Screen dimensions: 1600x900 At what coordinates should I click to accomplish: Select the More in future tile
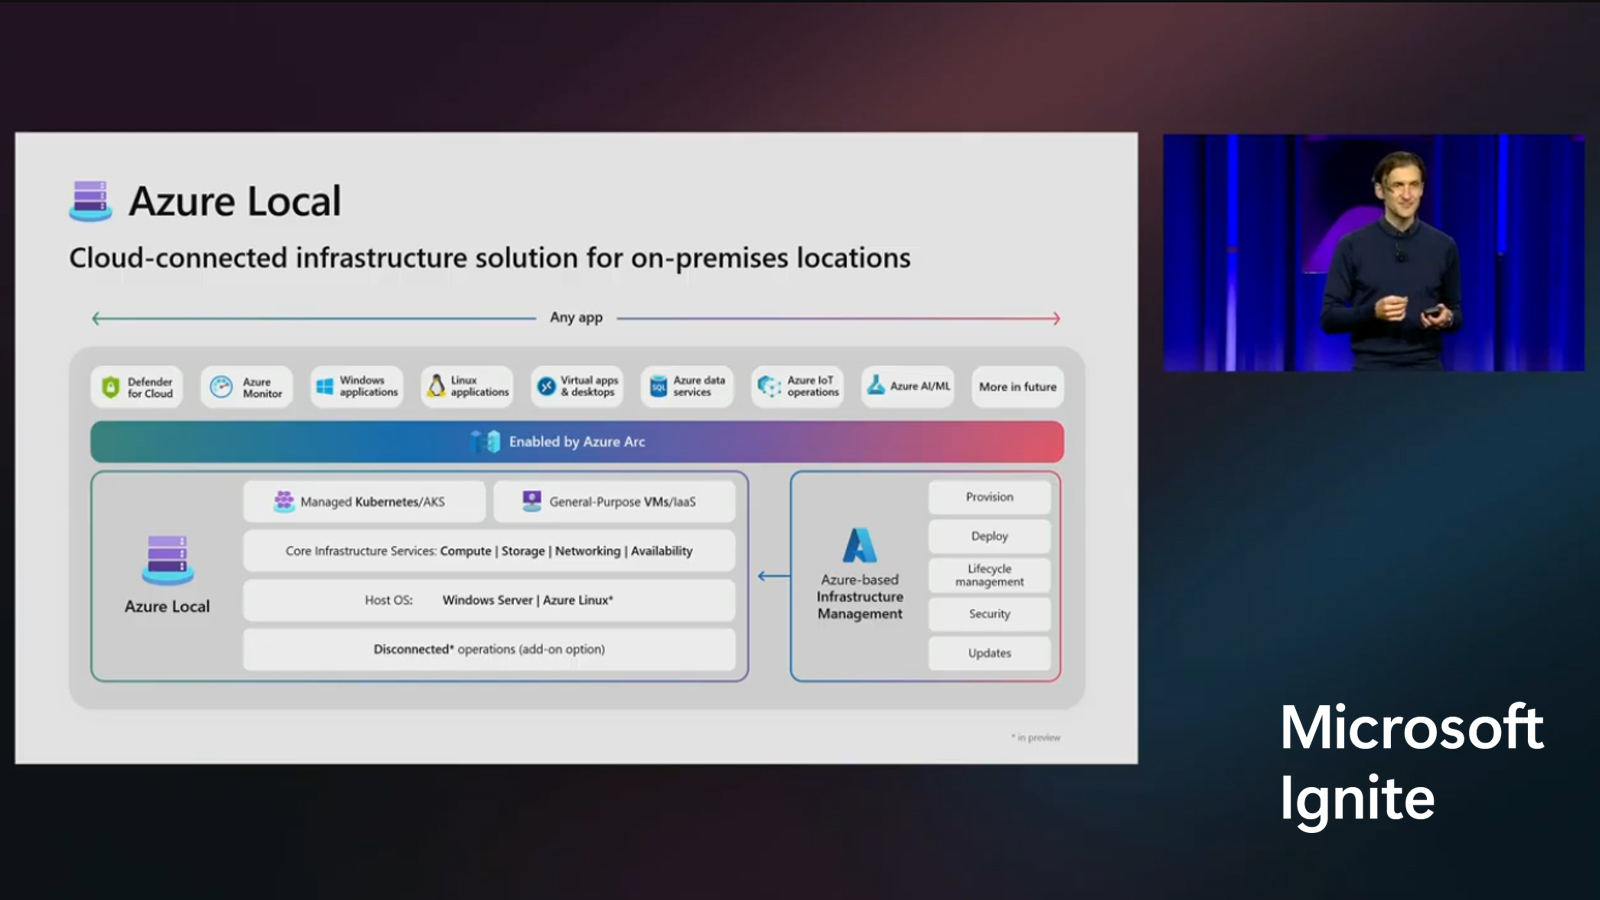[x=1017, y=387]
